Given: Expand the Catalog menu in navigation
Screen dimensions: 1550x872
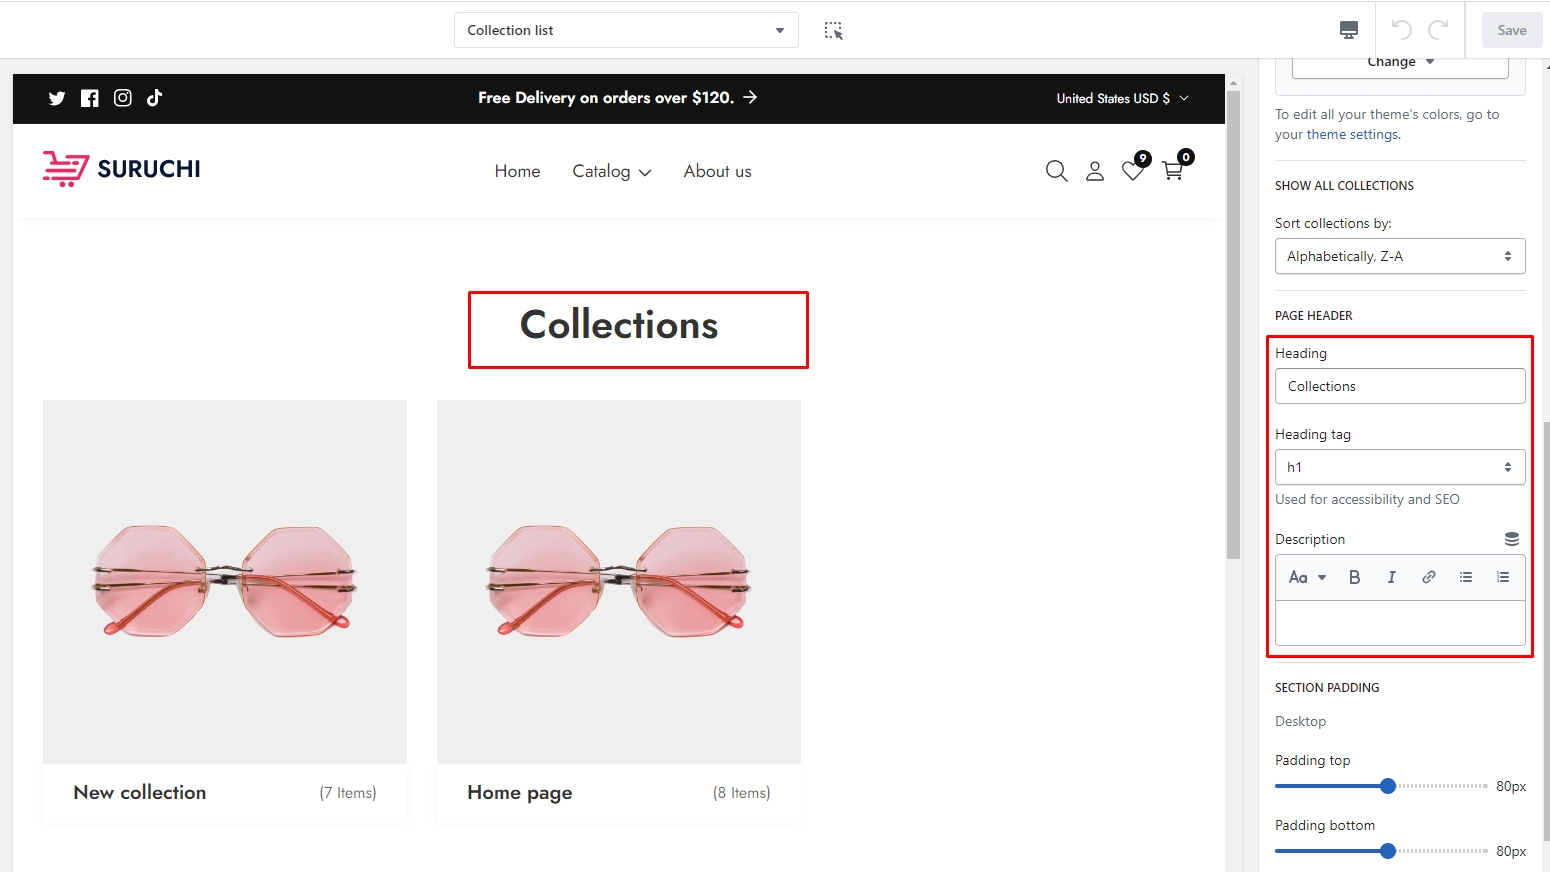Looking at the screenshot, I should [x=611, y=172].
